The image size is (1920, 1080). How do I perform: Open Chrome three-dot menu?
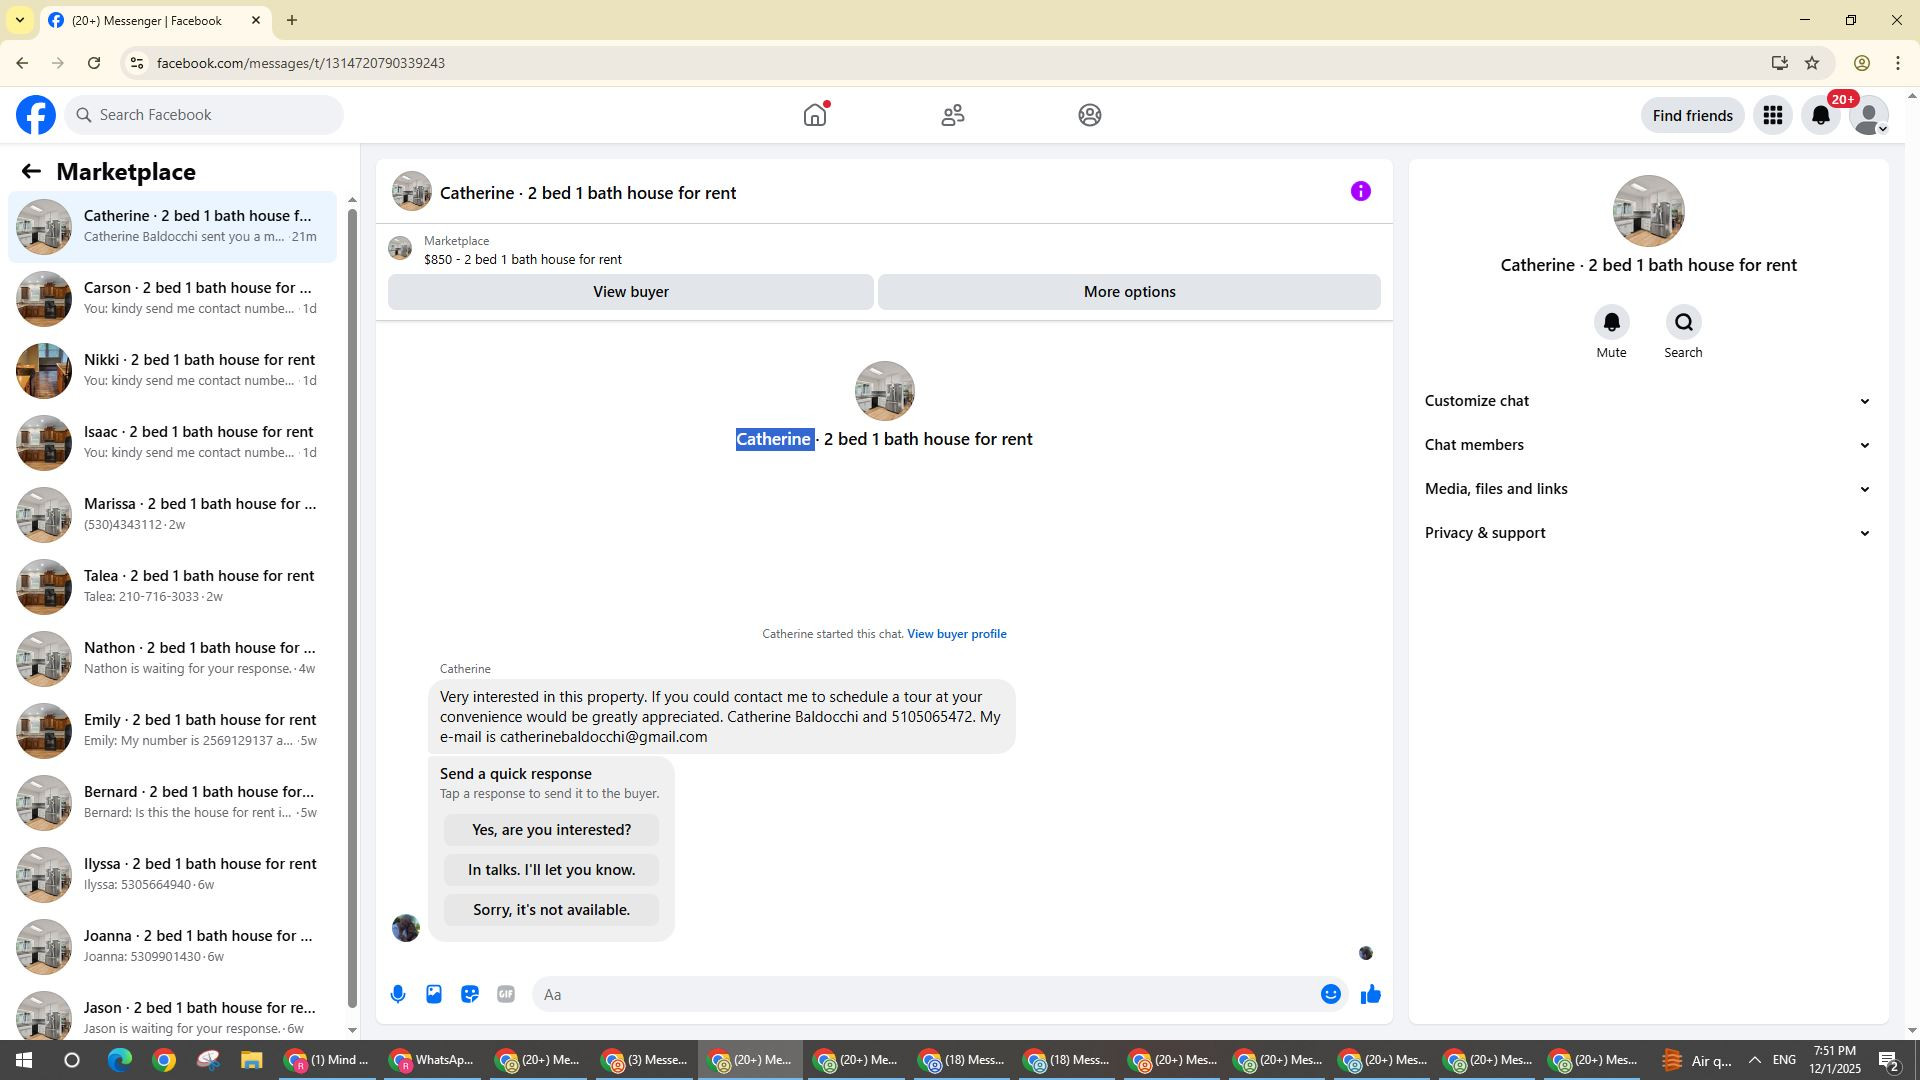click(1898, 63)
